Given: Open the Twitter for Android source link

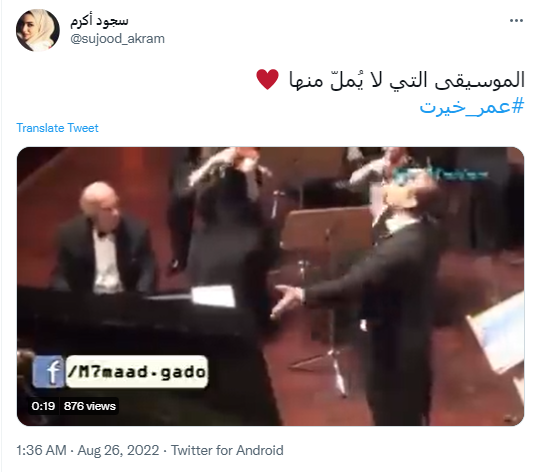Looking at the screenshot, I should [x=227, y=450].
